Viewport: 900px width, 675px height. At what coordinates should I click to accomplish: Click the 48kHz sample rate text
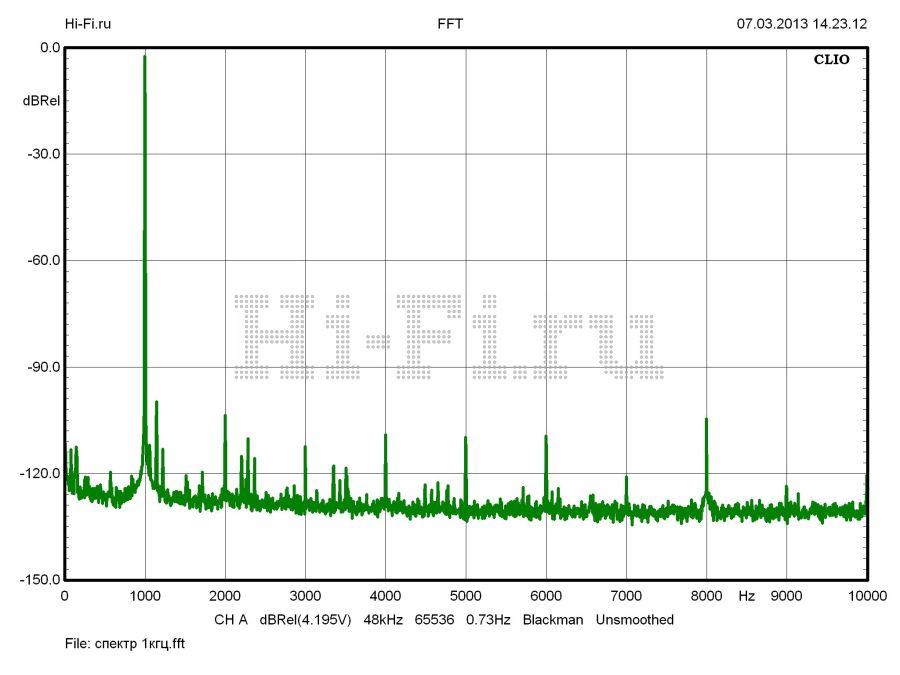tap(383, 620)
